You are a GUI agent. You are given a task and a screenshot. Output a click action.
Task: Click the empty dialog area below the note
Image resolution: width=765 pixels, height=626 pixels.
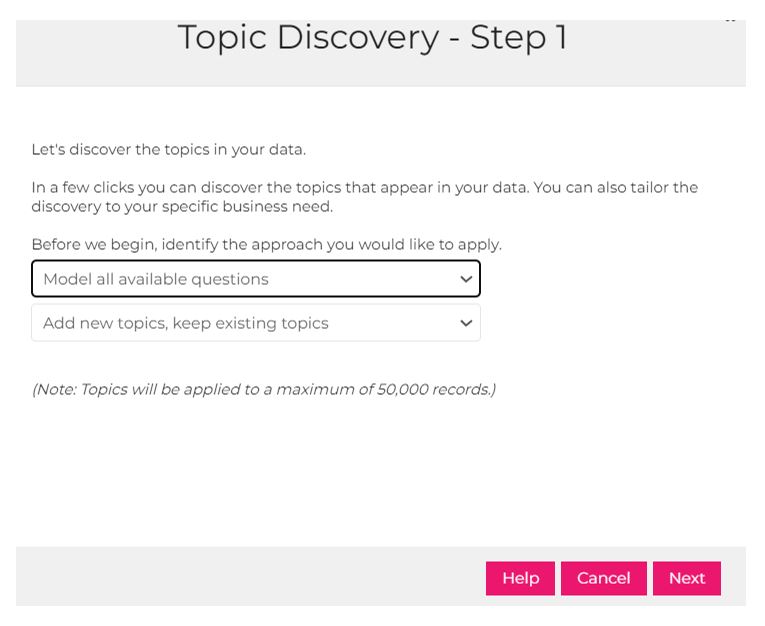tap(380, 470)
